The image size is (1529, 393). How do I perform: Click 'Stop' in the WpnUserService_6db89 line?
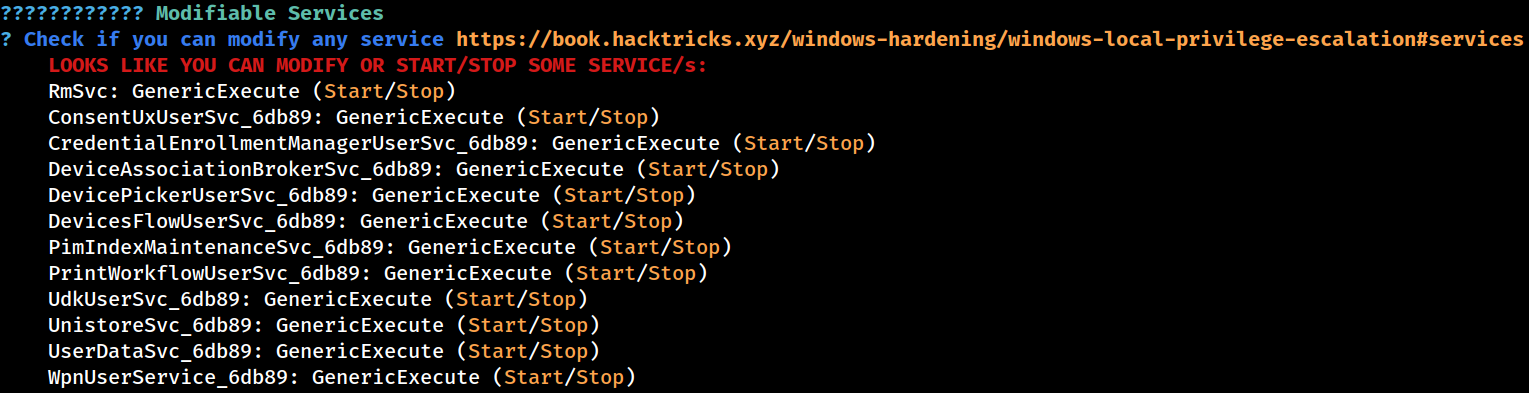tap(600, 378)
